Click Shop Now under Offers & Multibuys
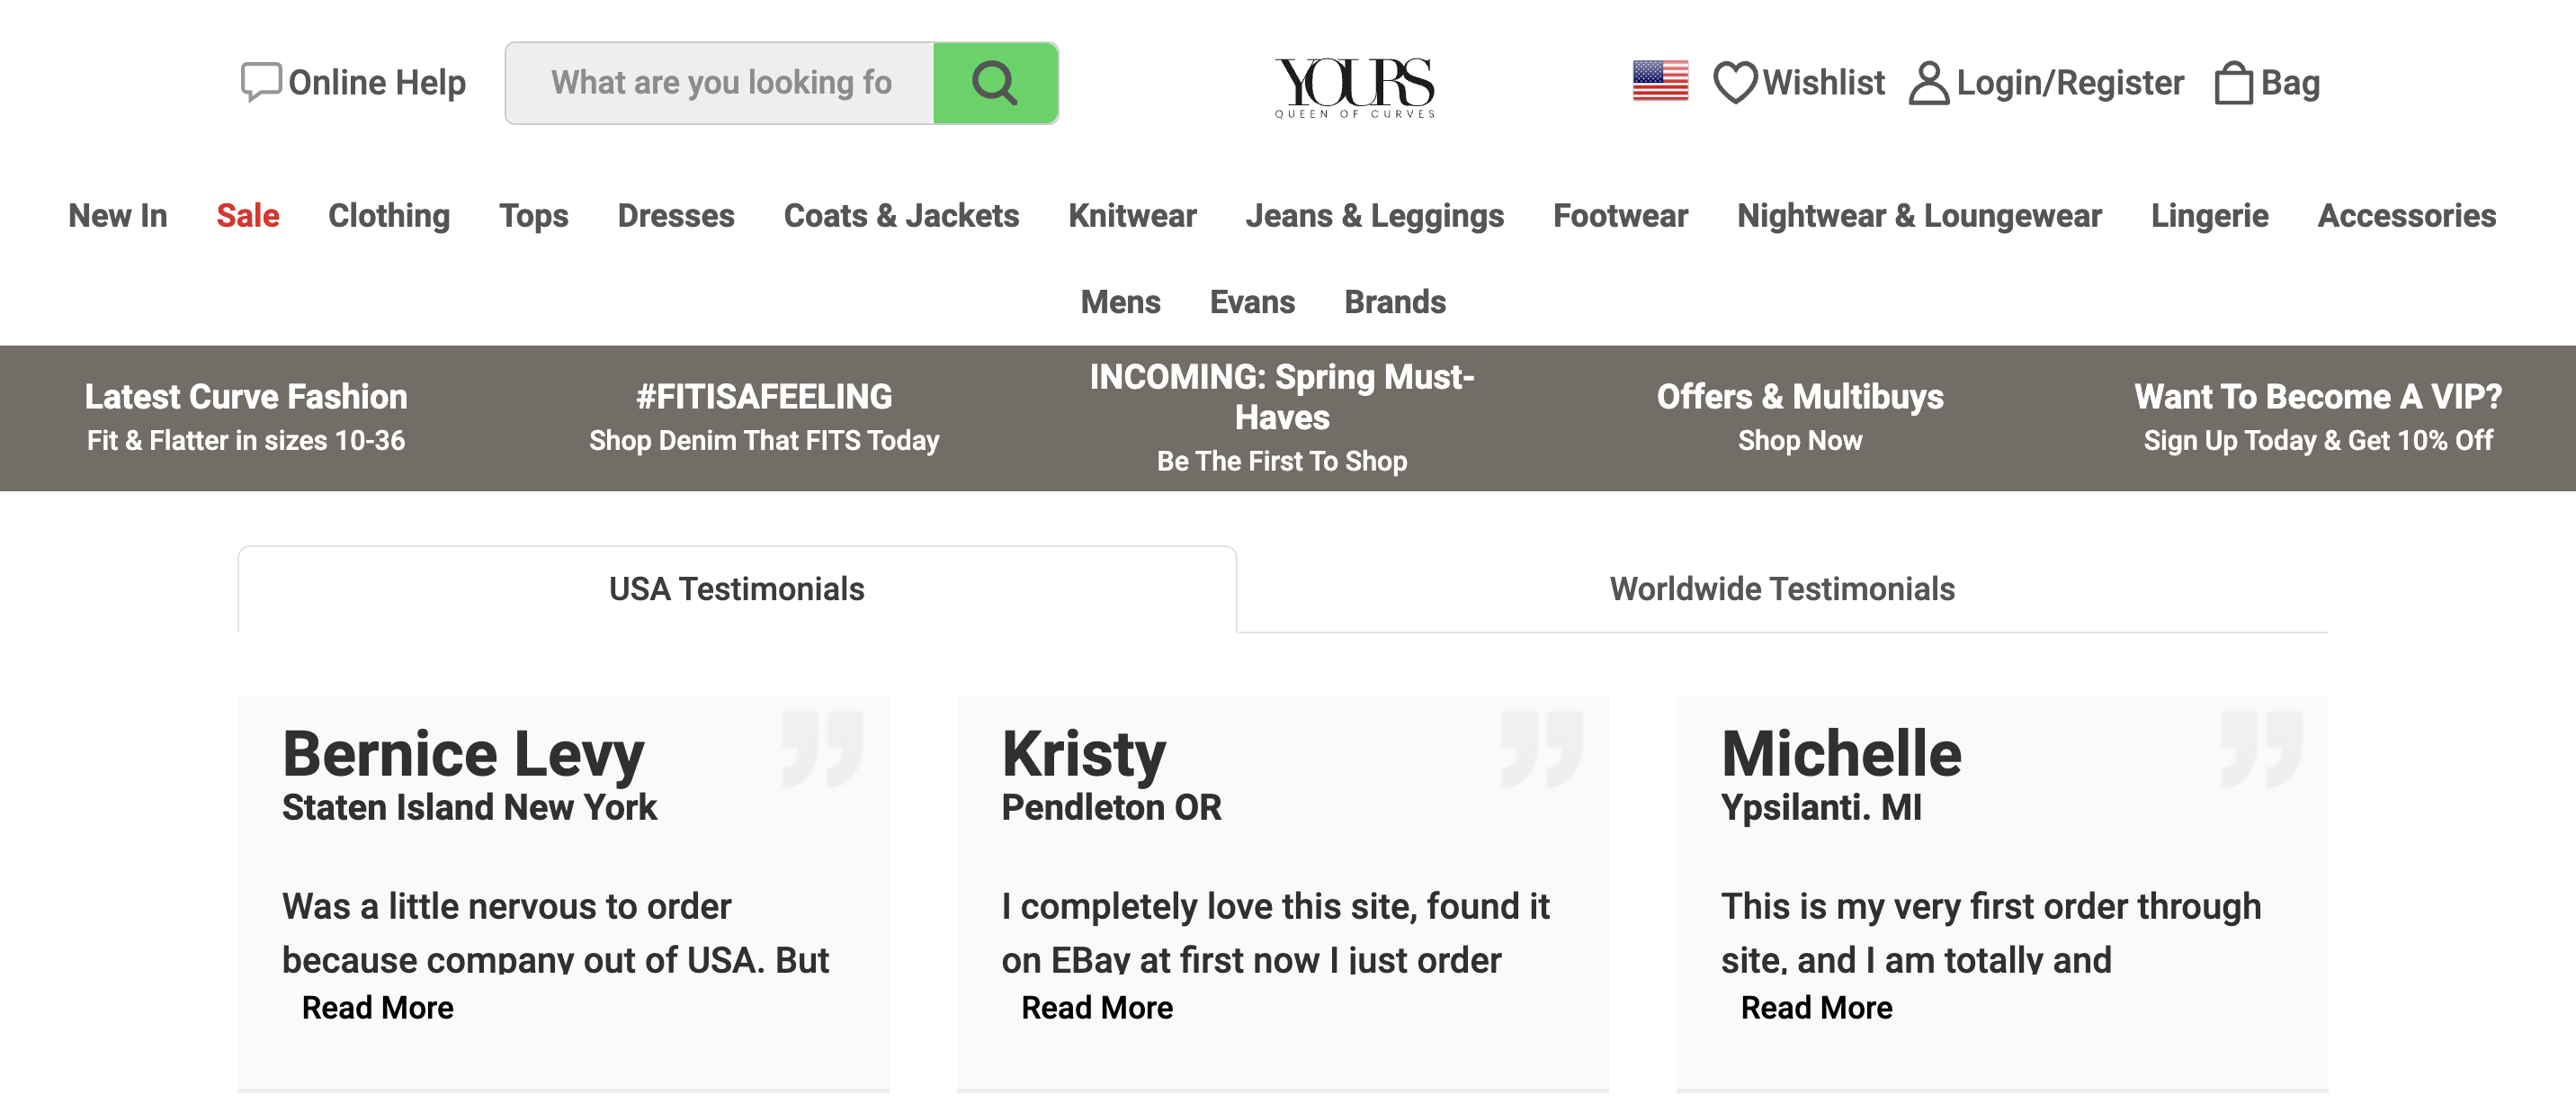This screenshot has height=1114, width=2576. pos(1801,439)
